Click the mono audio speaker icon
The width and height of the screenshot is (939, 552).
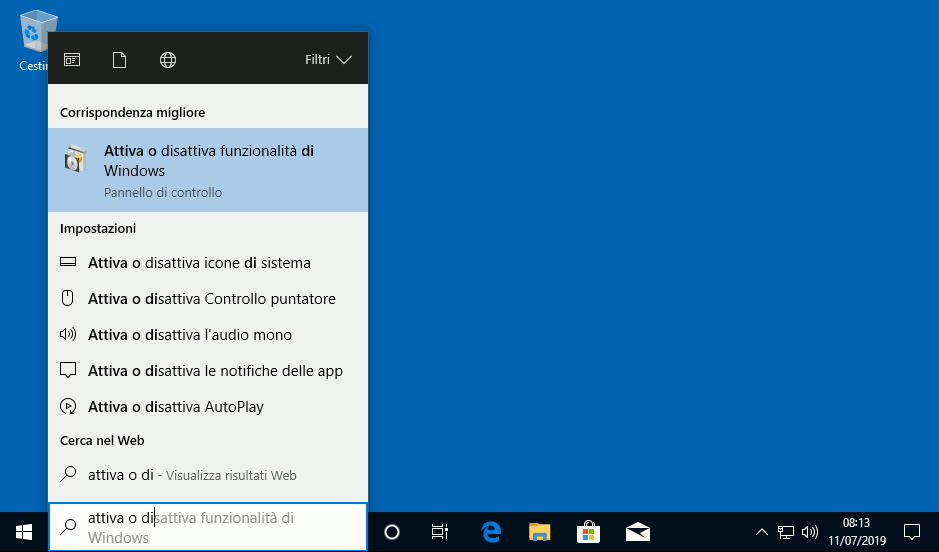pos(68,333)
